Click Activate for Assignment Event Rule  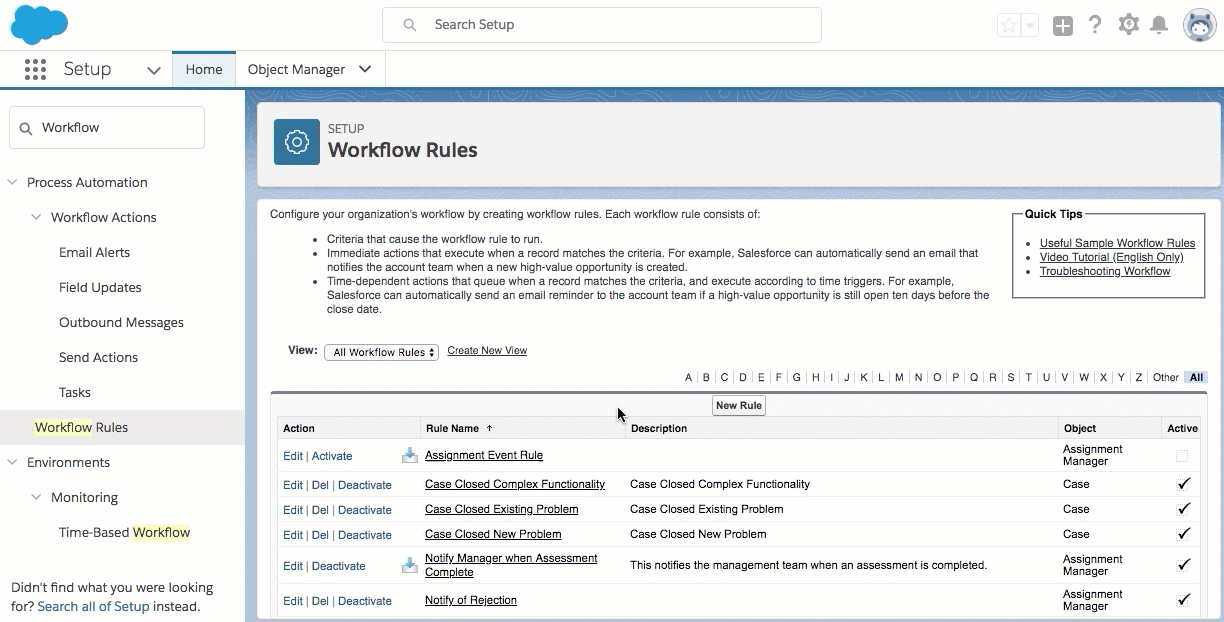coord(332,456)
